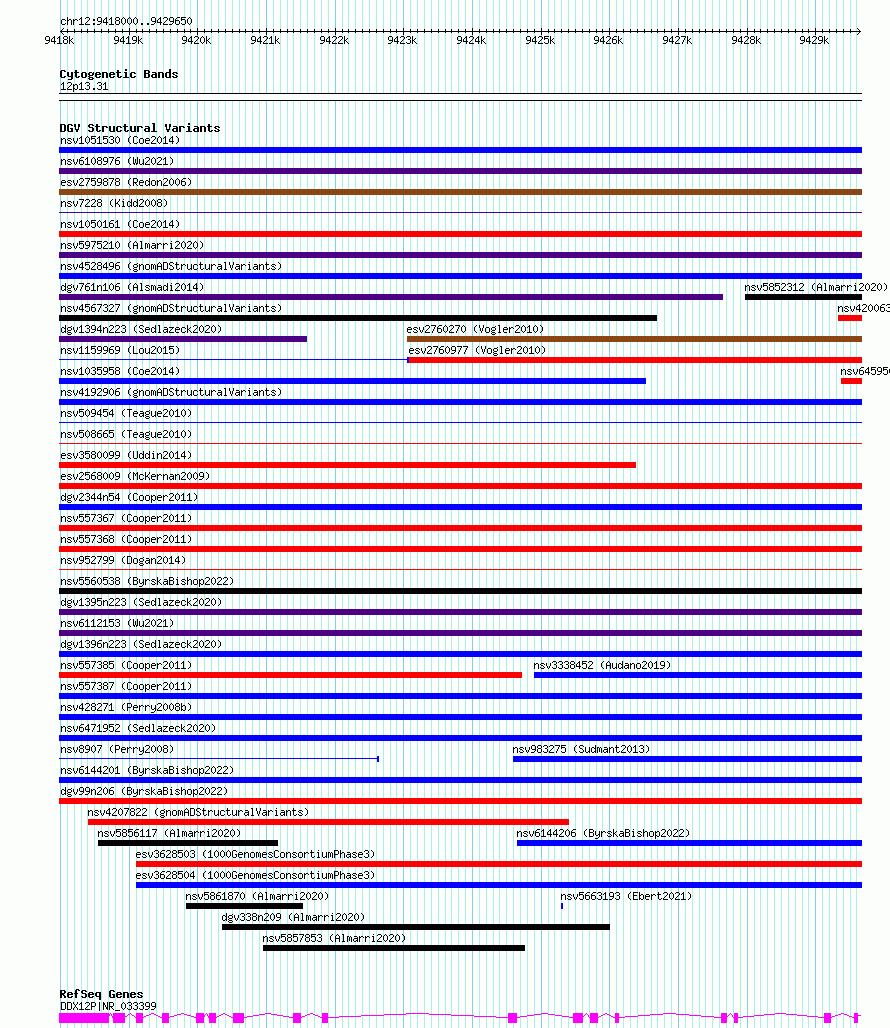Open nsv1159969 (Lou2015) variant label
This screenshot has width=890, height=1028.
click(120, 350)
